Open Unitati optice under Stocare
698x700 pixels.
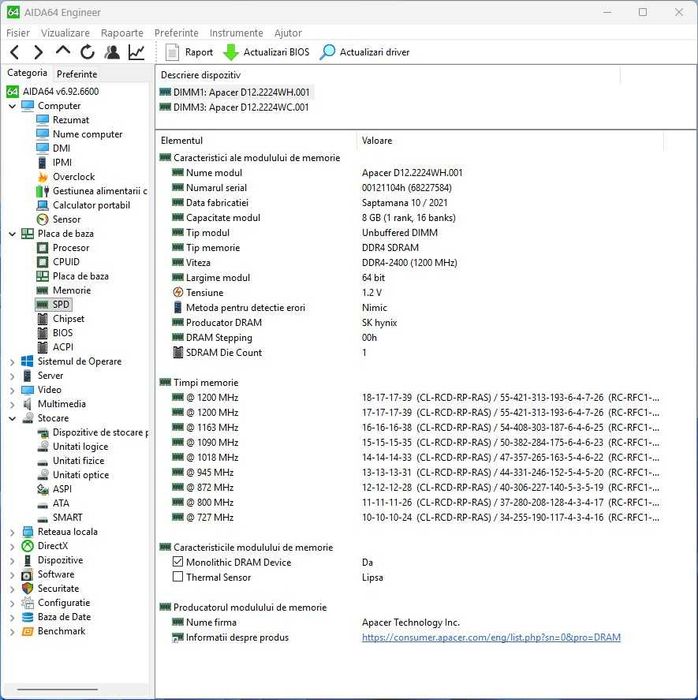[x=73, y=475]
